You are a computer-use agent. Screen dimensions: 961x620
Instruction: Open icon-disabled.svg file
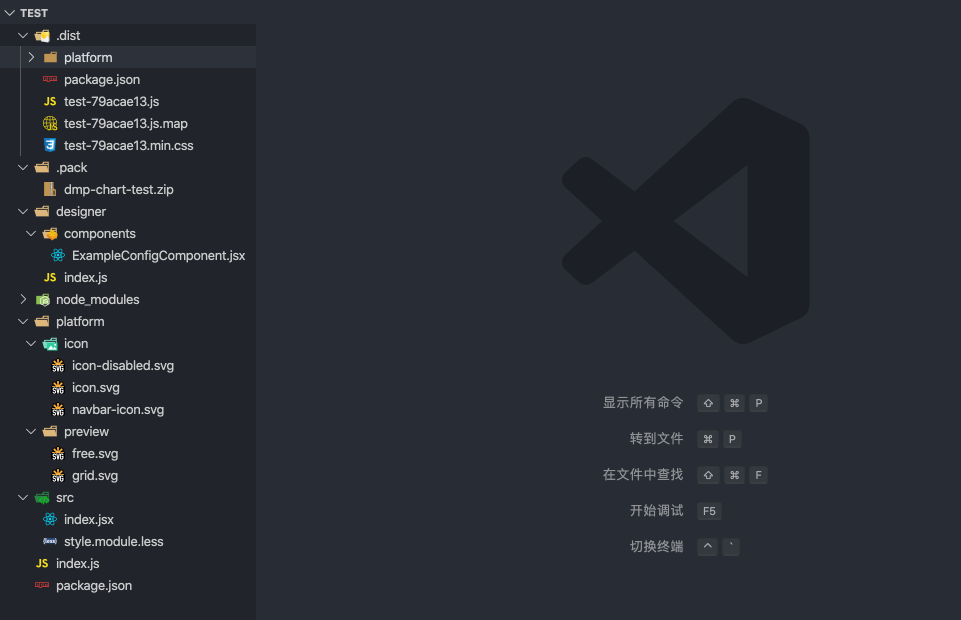click(123, 366)
